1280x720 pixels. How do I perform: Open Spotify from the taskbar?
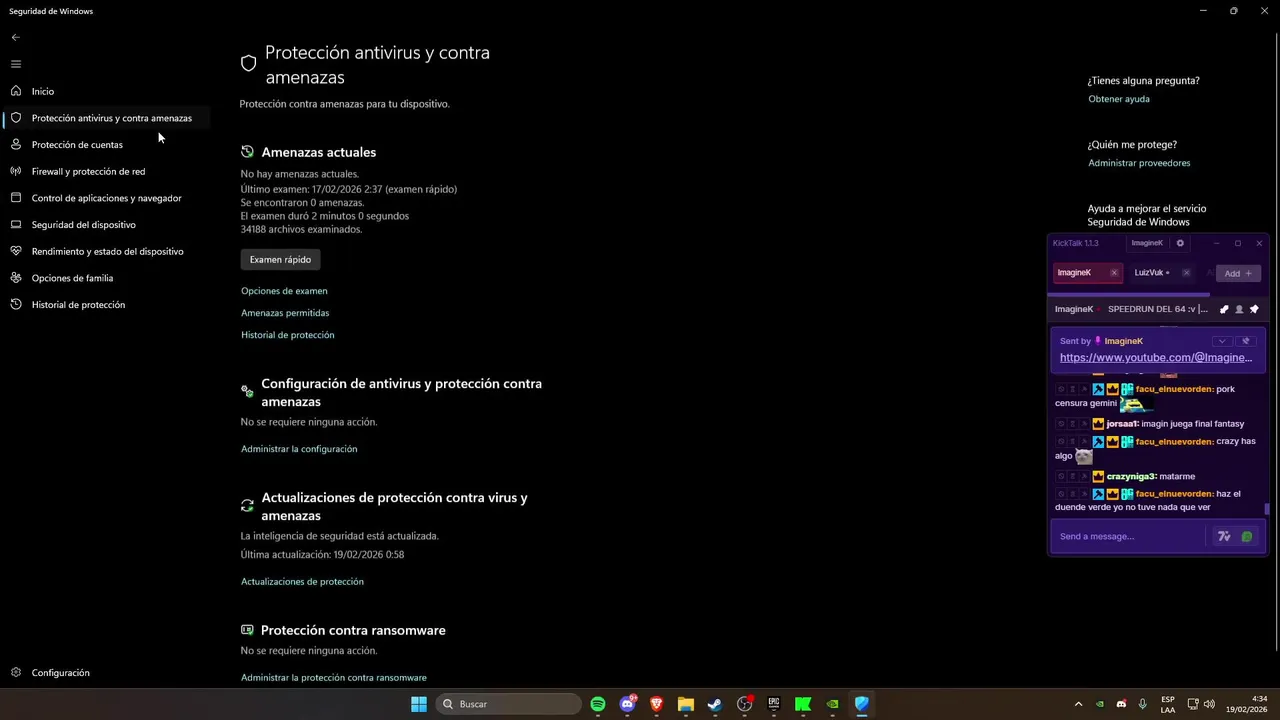[x=598, y=704]
